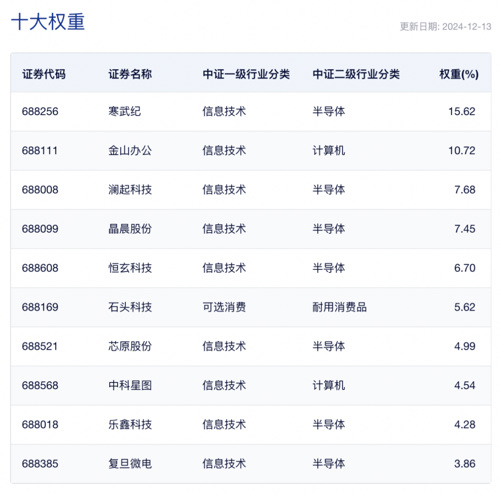Click the 中证一级行业分类 column header
Image resolution: width=500 pixels, height=494 pixels.
[246, 74]
